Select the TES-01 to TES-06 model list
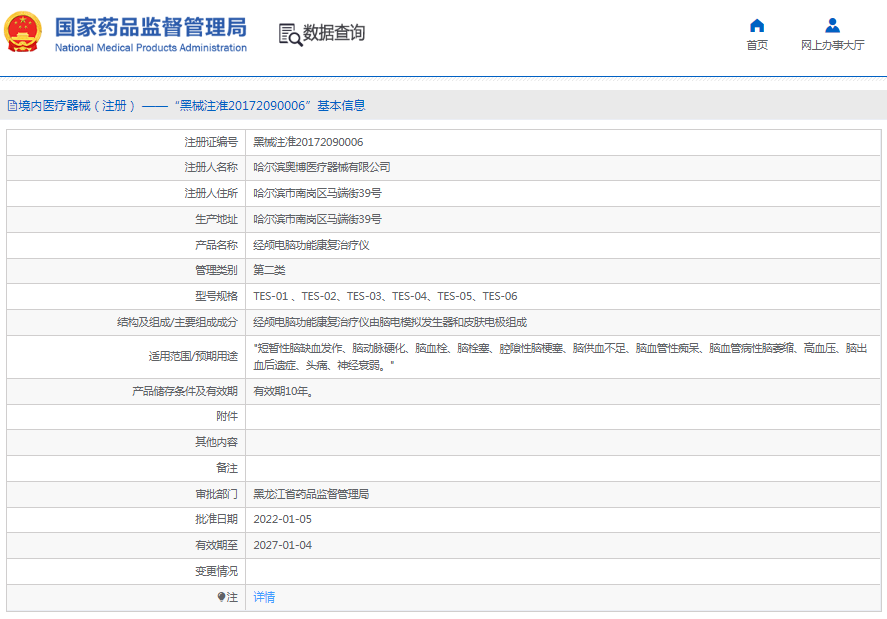 [385, 296]
